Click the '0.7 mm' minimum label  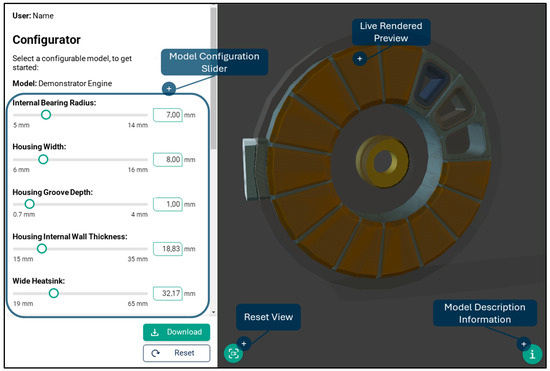24,215
